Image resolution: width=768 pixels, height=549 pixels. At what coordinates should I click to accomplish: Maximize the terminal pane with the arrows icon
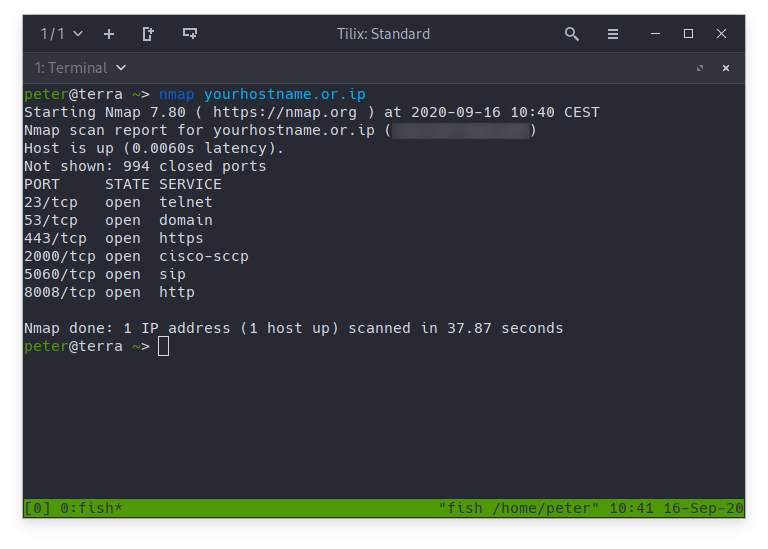point(700,68)
